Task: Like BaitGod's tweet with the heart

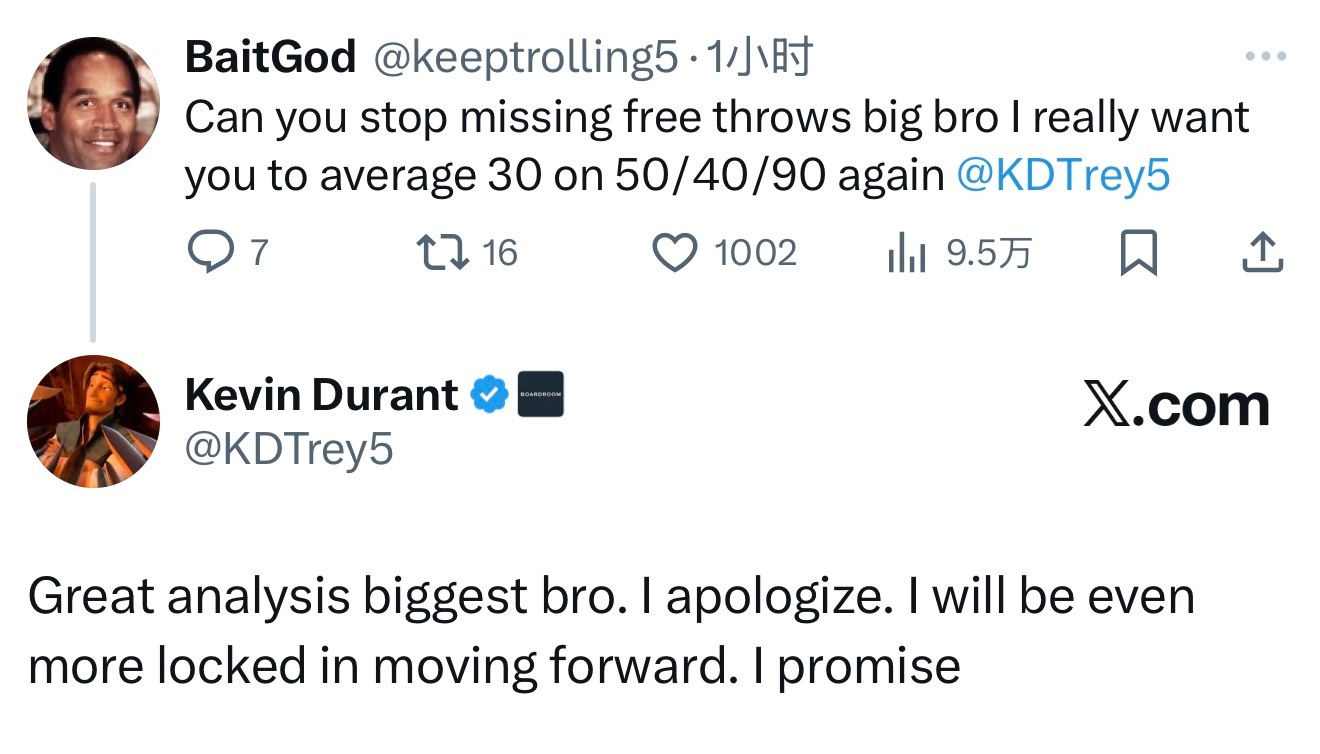Action: coord(675,253)
